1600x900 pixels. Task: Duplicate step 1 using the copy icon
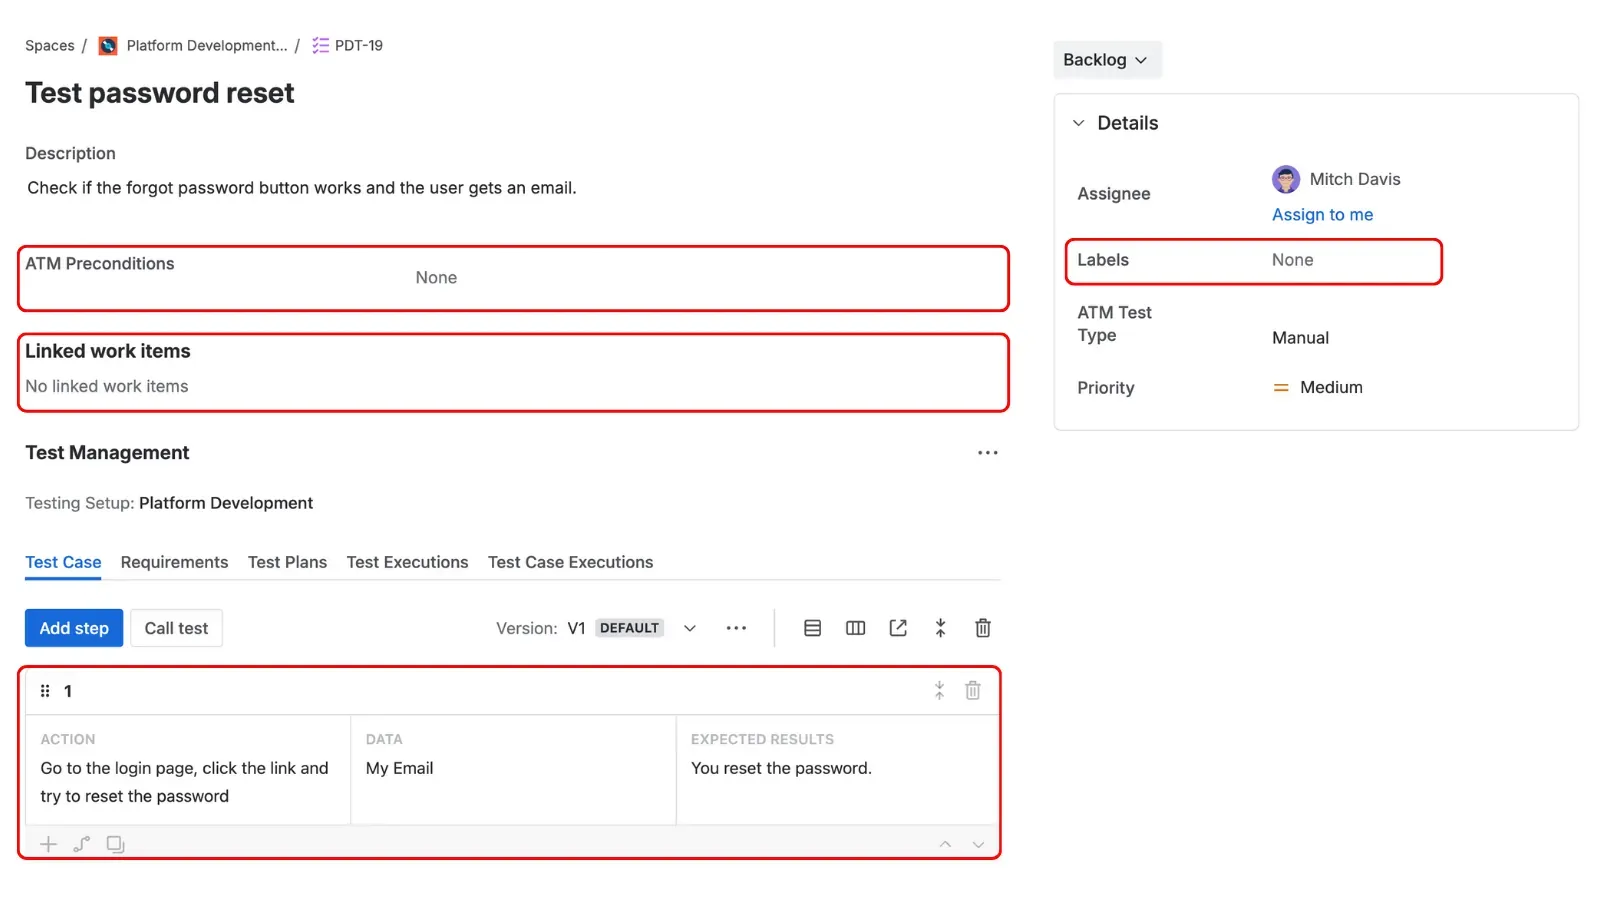click(115, 843)
